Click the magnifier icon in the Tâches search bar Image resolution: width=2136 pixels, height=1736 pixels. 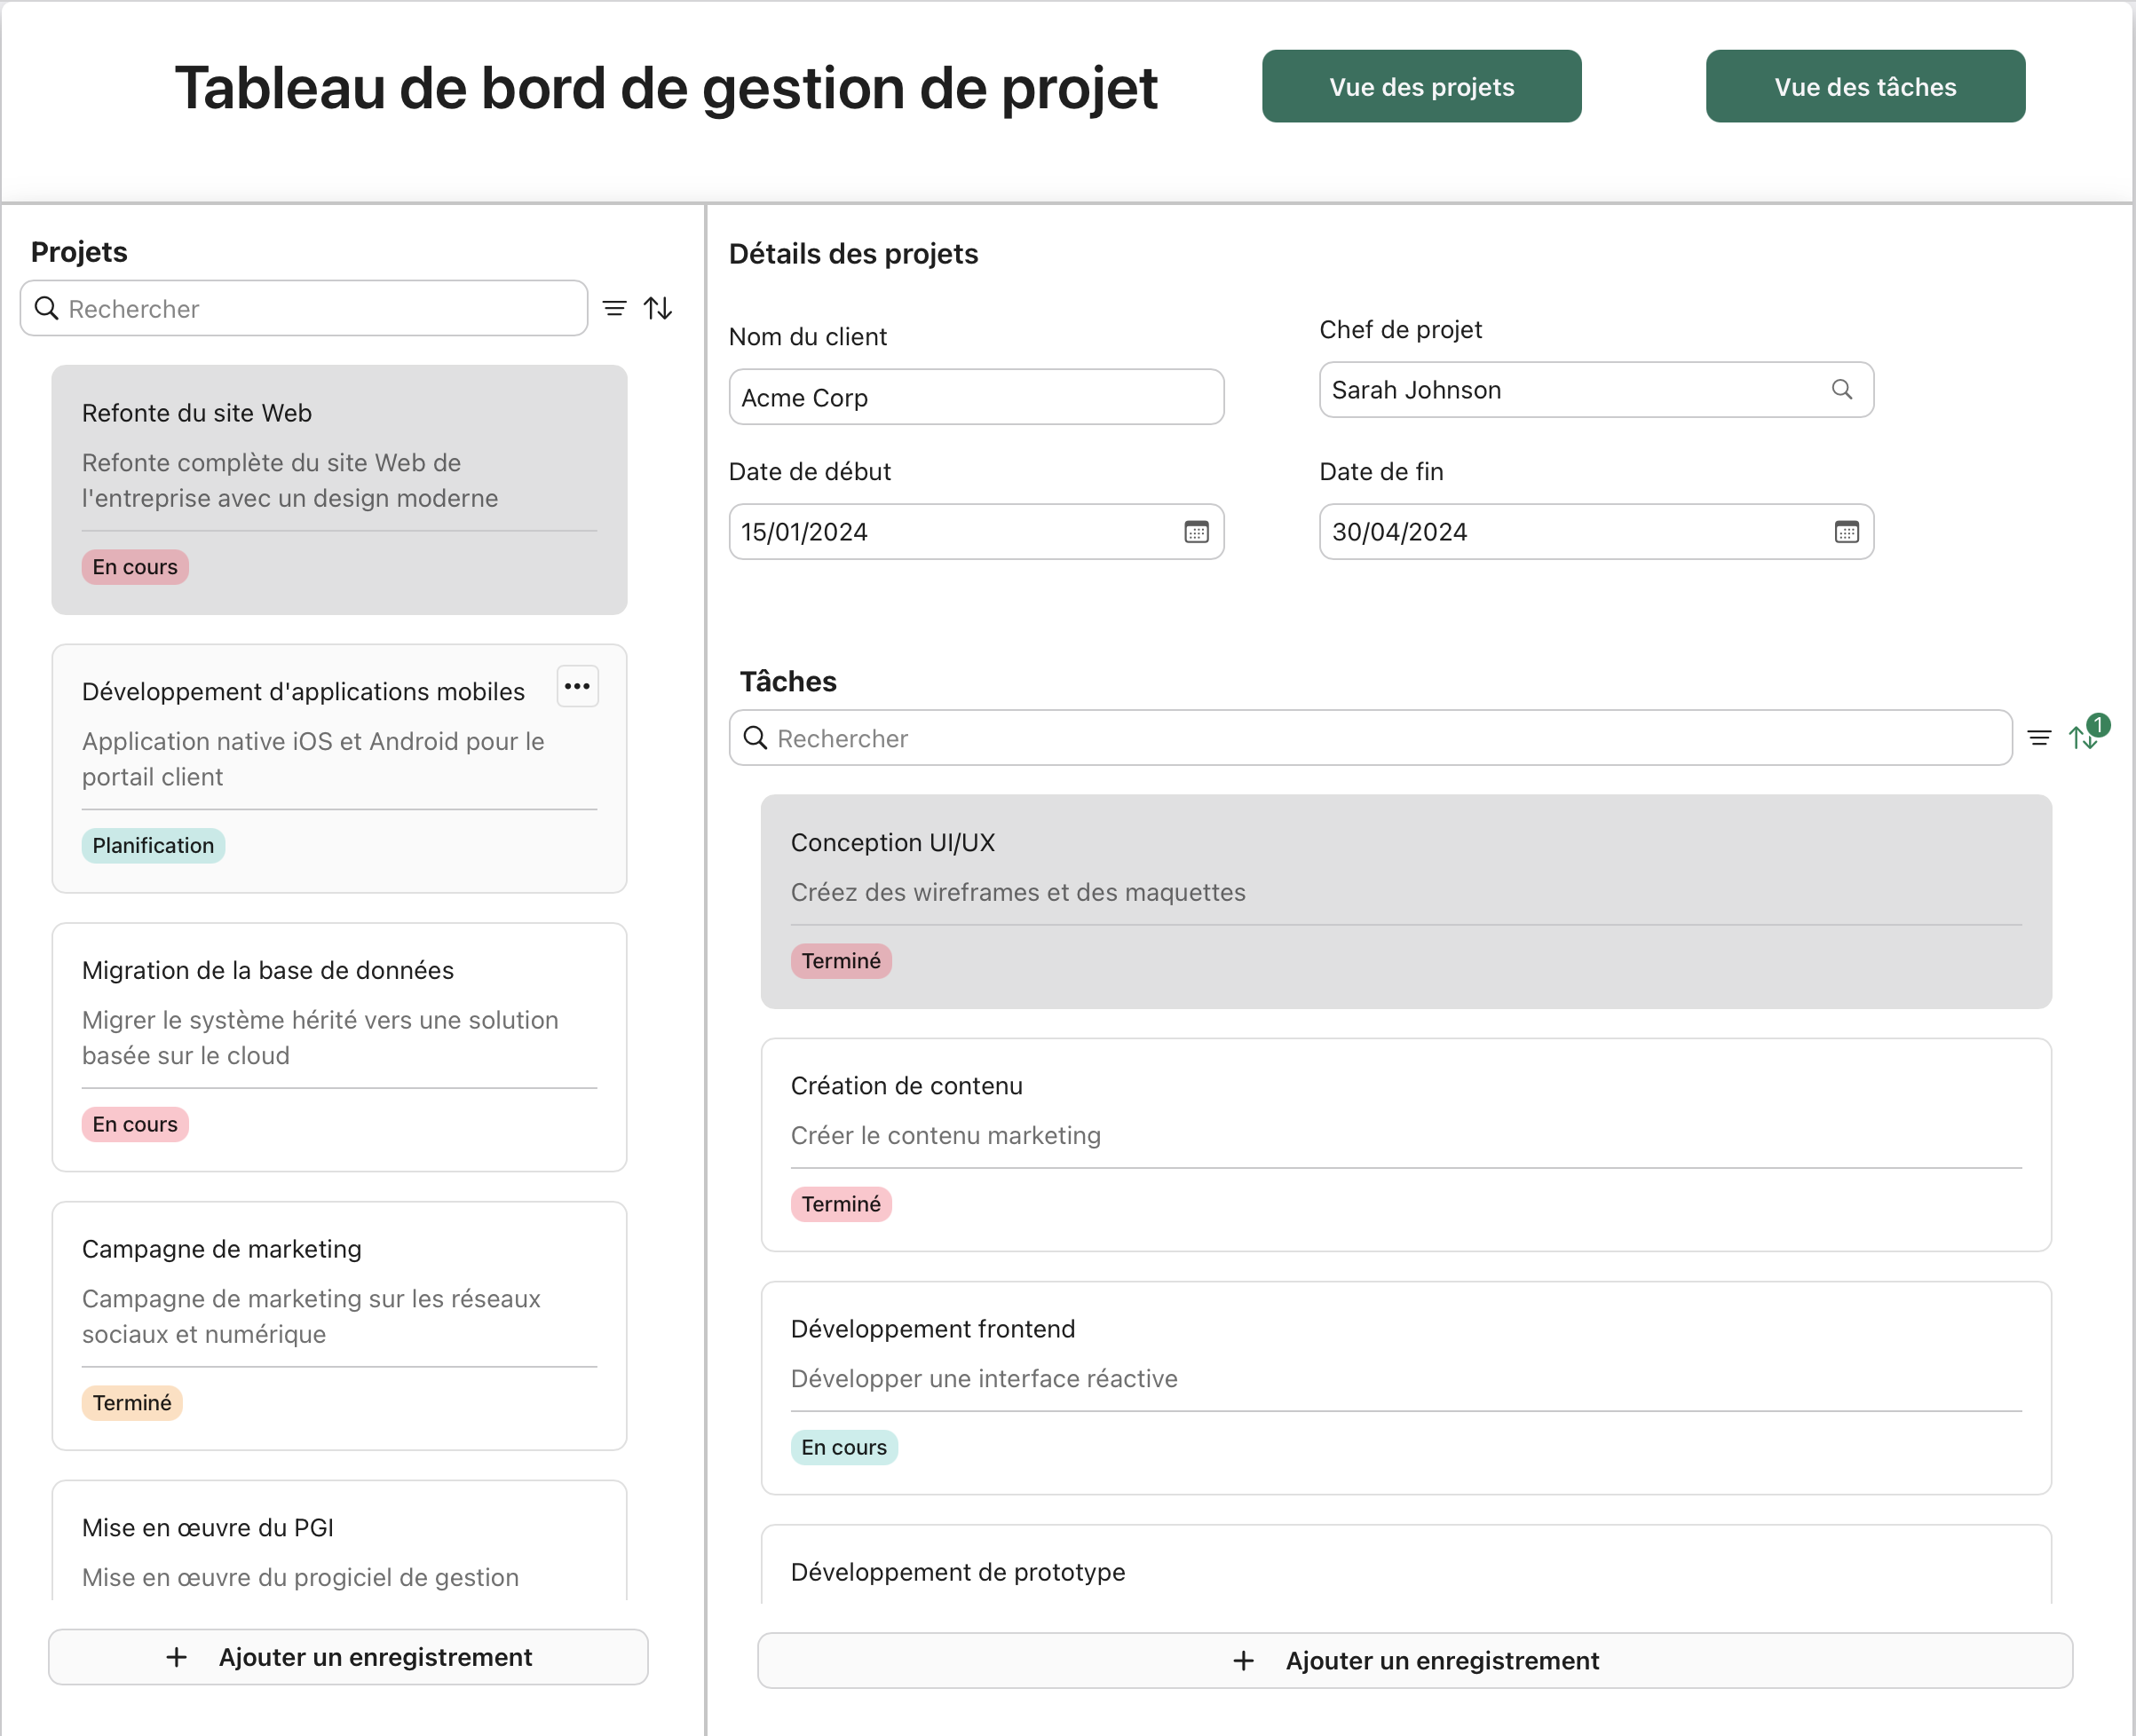tap(755, 738)
